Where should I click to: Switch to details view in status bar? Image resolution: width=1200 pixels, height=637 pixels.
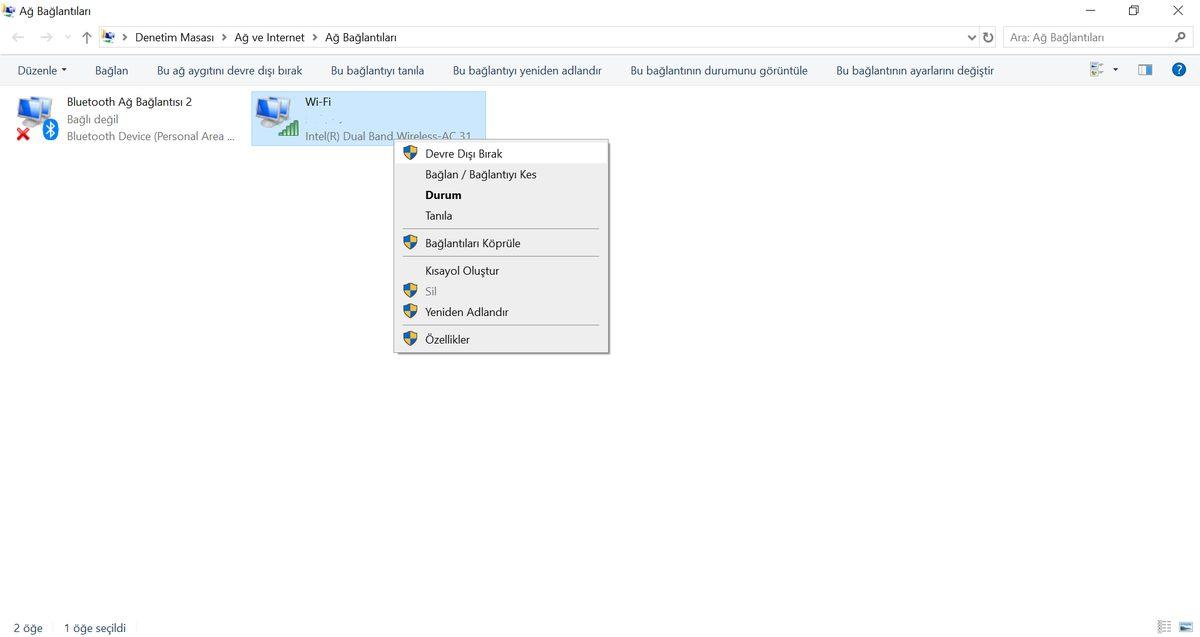click(x=1164, y=627)
